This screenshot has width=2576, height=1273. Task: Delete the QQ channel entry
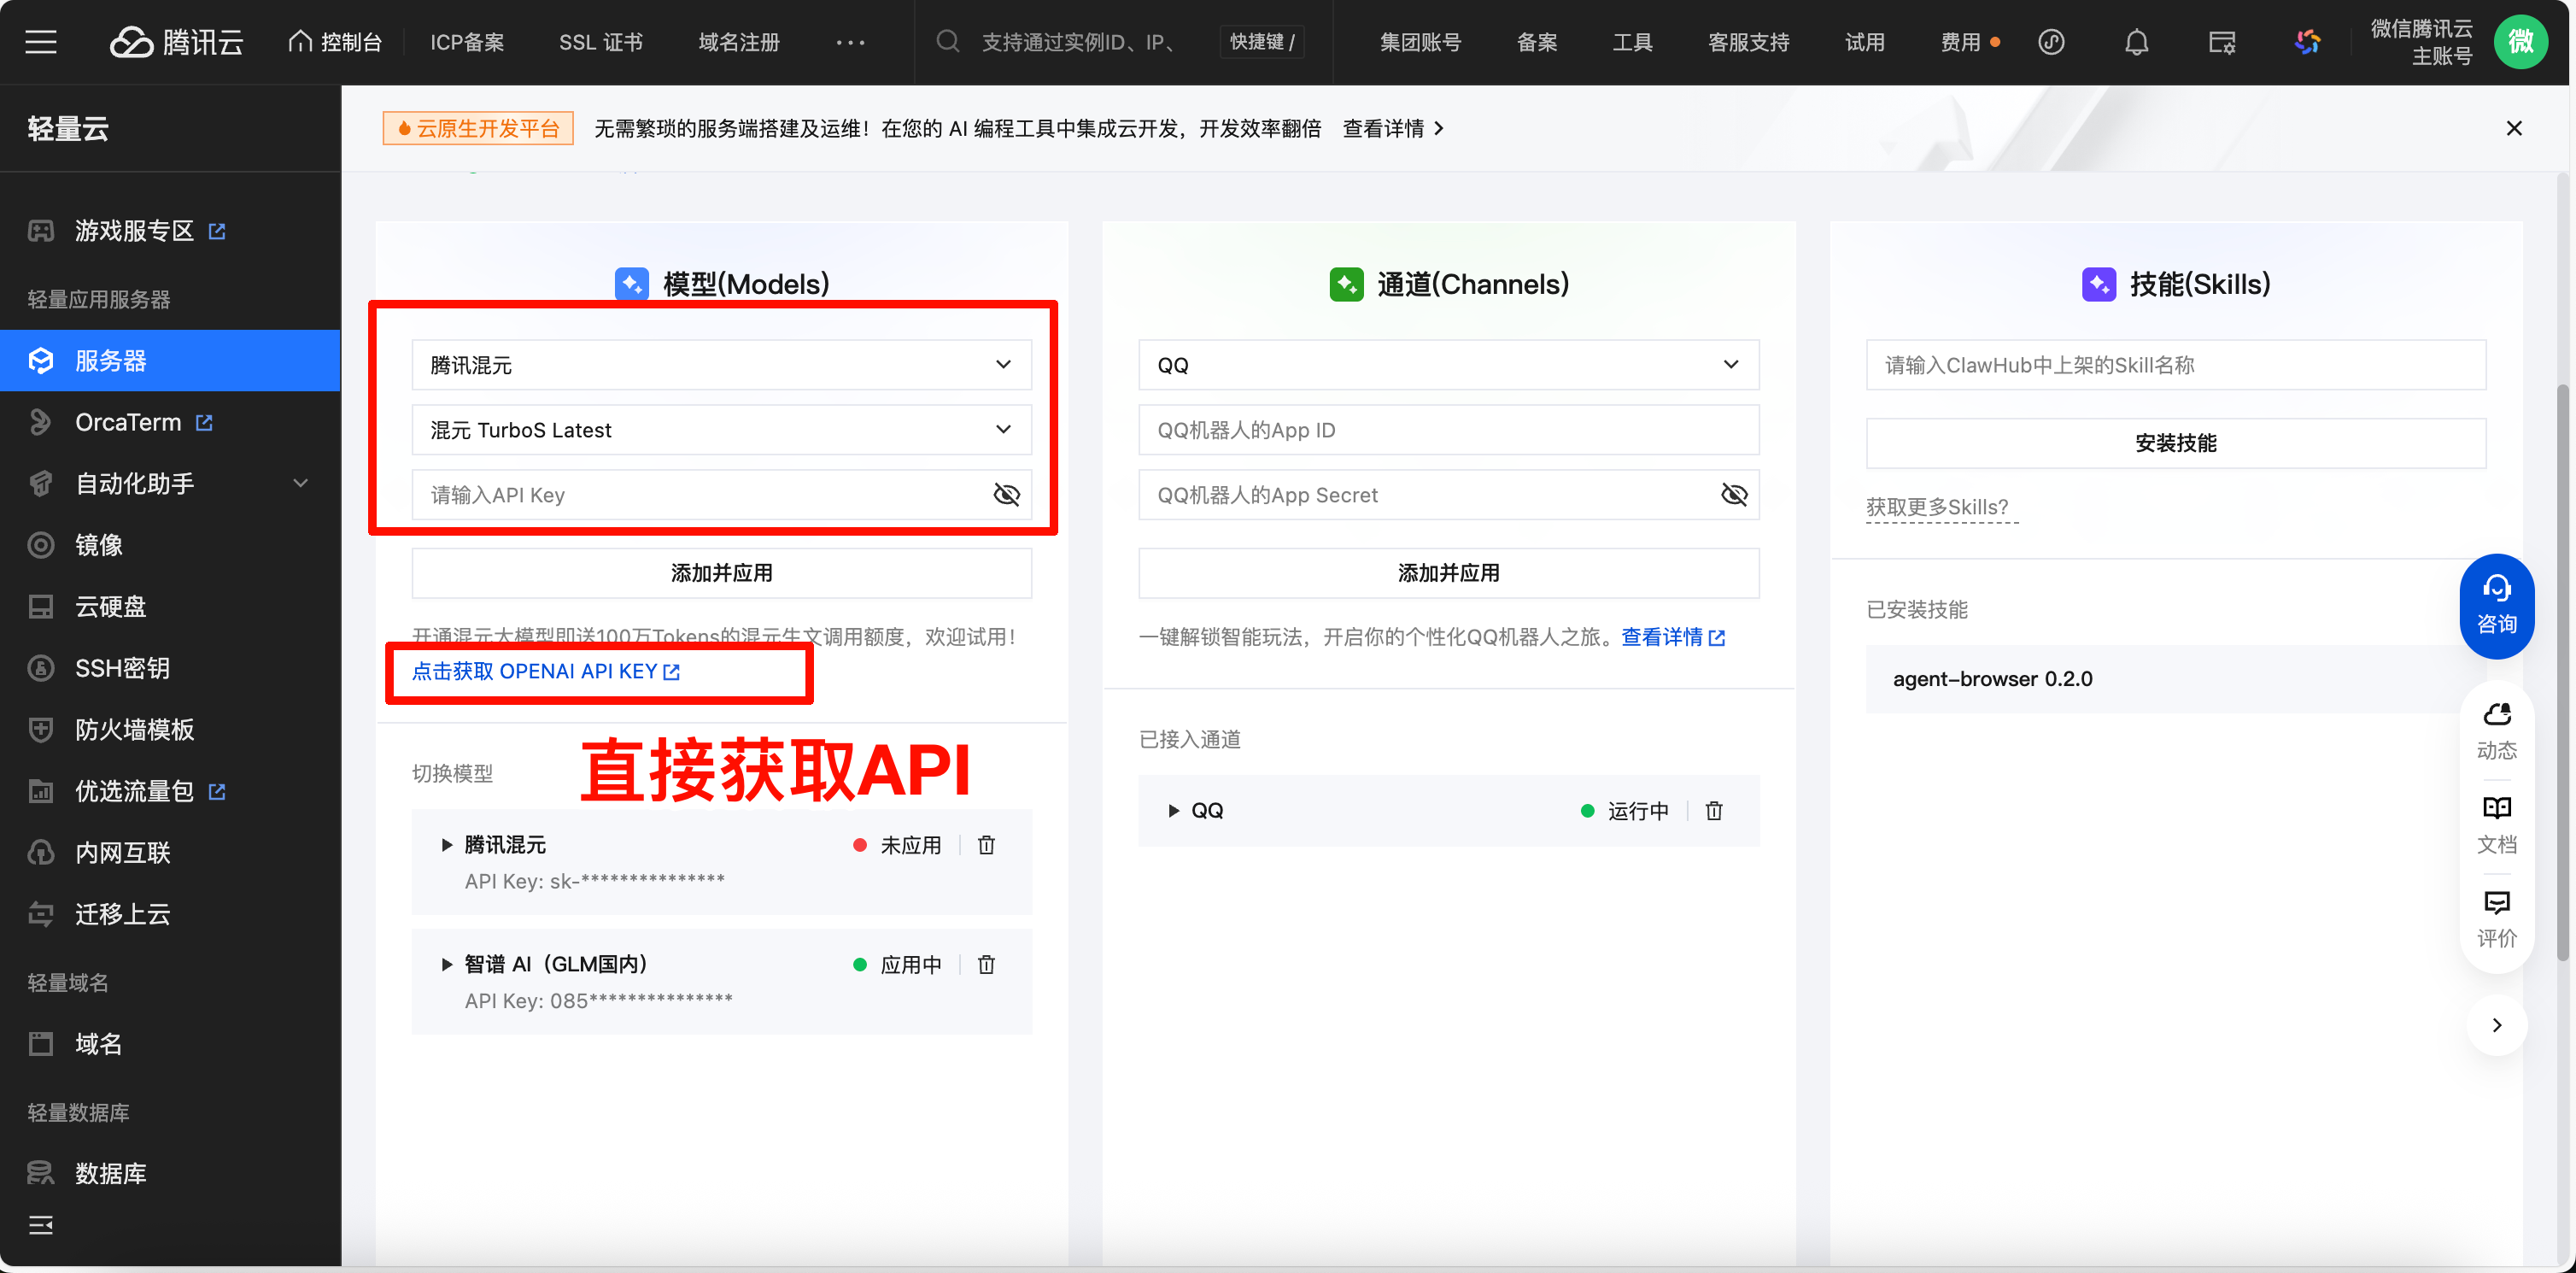[x=1713, y=811]
